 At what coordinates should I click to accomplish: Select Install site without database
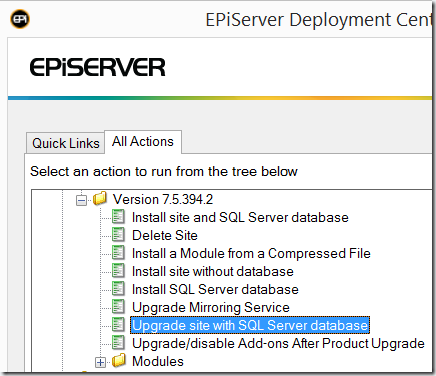click(213, 271)
